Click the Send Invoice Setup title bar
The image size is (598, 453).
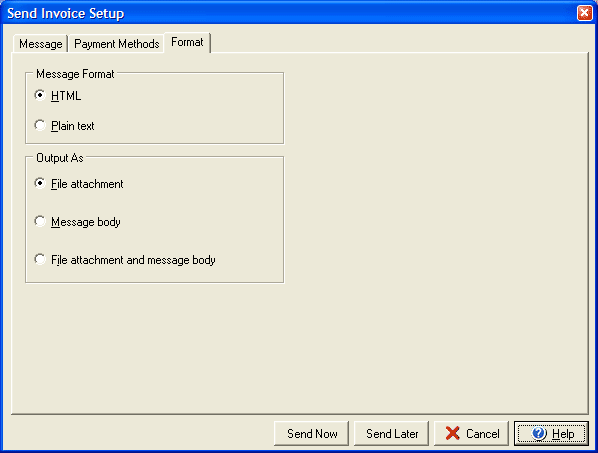[290, 13]
